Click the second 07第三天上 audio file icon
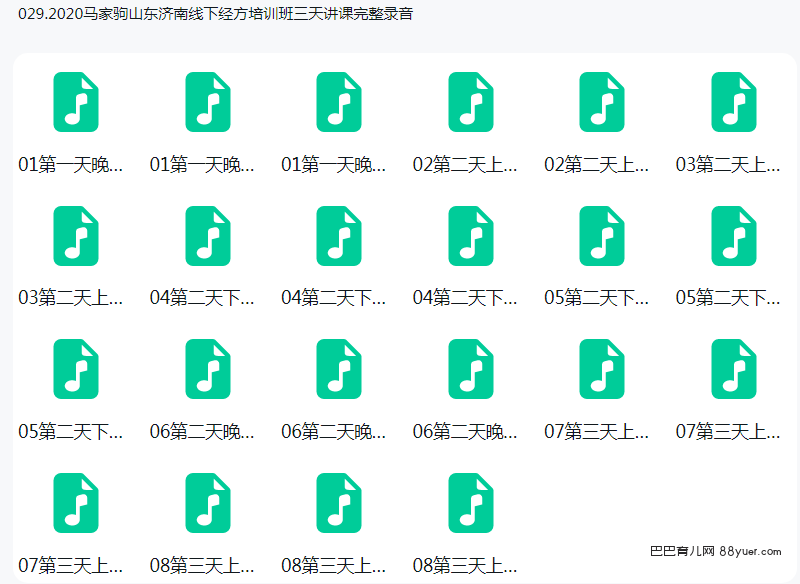This screenshot has width=800, height=584. point(734,369)
